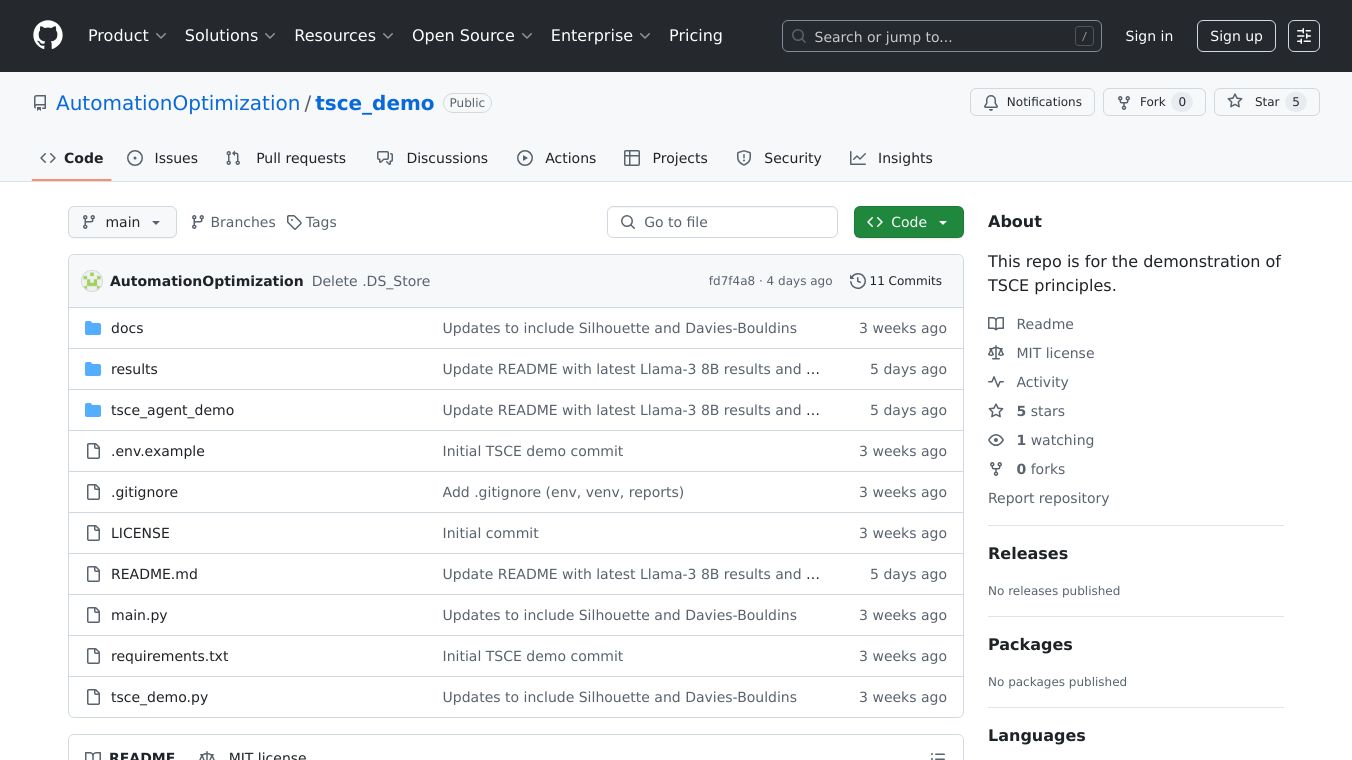Click the Go to file field
Viewport: 1352px width, 760px height.
[722, 222]
